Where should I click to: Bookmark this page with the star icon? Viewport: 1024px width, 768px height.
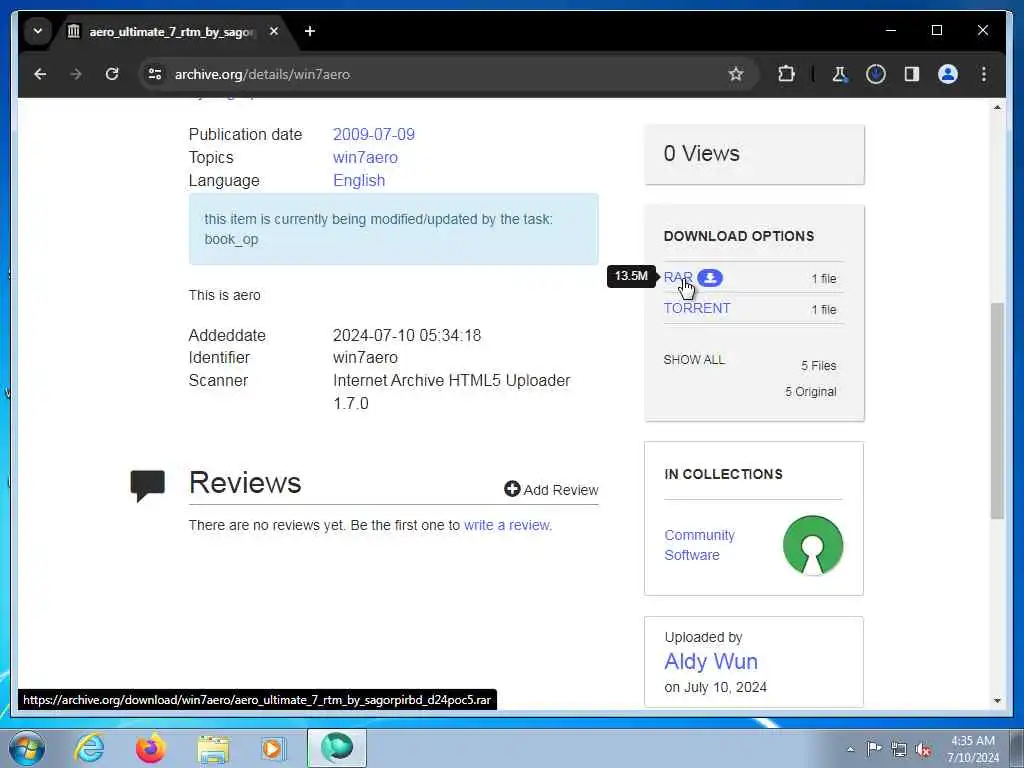click(x=736, y=74)
